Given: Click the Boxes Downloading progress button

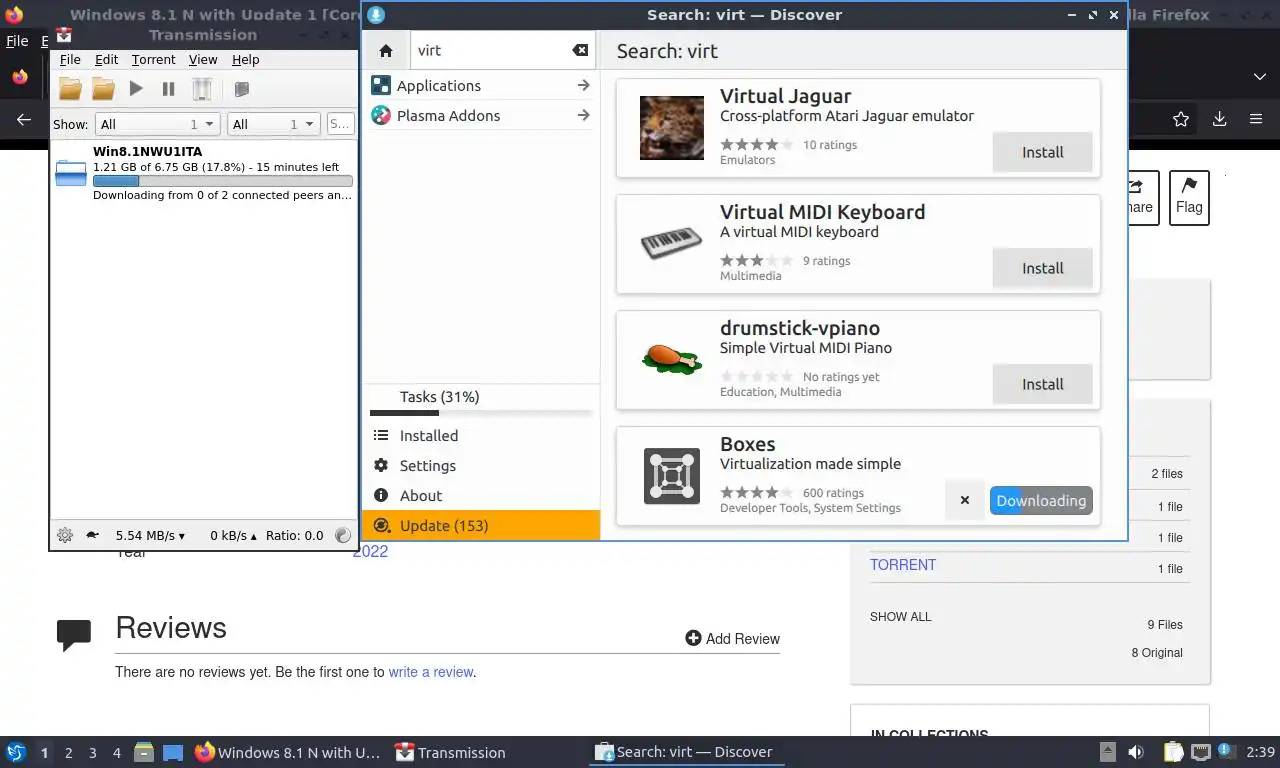Looking at the screenshot, I should (x=1041, y=500).
